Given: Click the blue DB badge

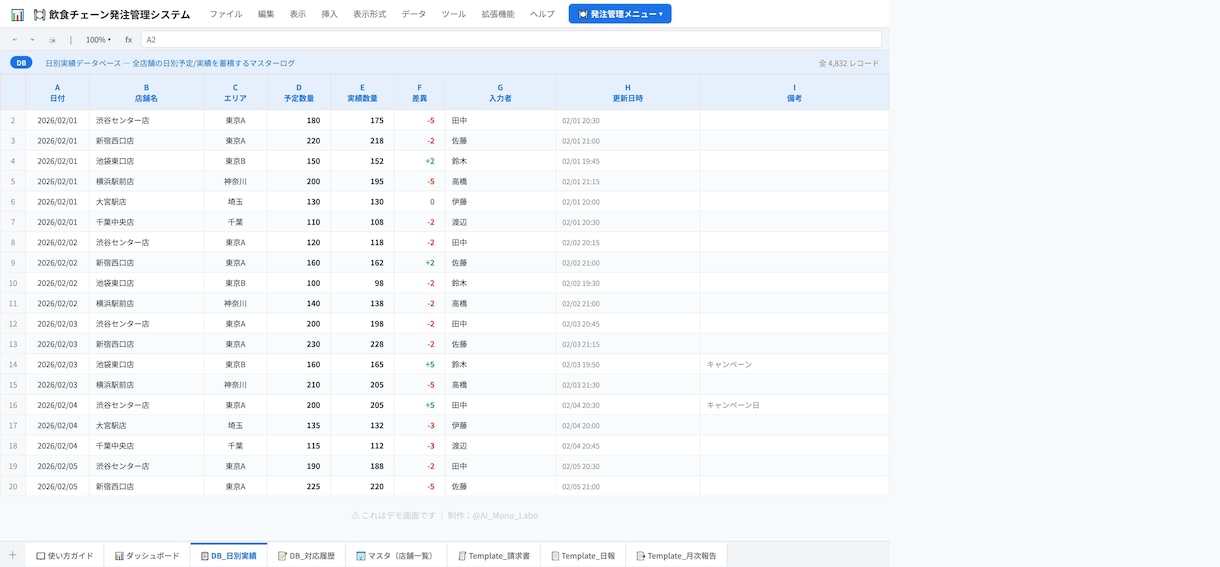Looking at the screenshot, I should pyautogui.click(x=21, y=63).
